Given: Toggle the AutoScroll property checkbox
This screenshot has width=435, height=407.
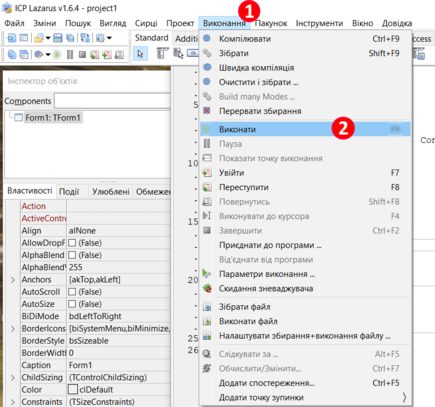Looking at the screenshot, I should coord(72,292).
